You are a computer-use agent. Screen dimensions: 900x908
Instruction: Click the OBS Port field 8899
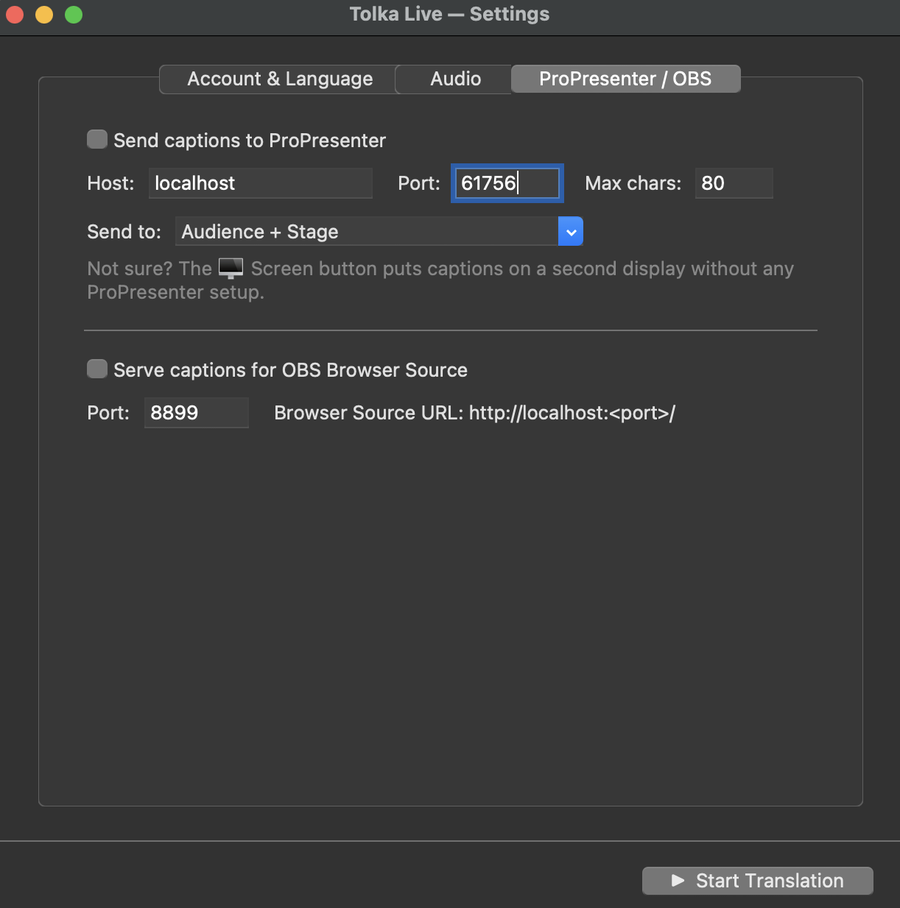[x=196, y=412]
